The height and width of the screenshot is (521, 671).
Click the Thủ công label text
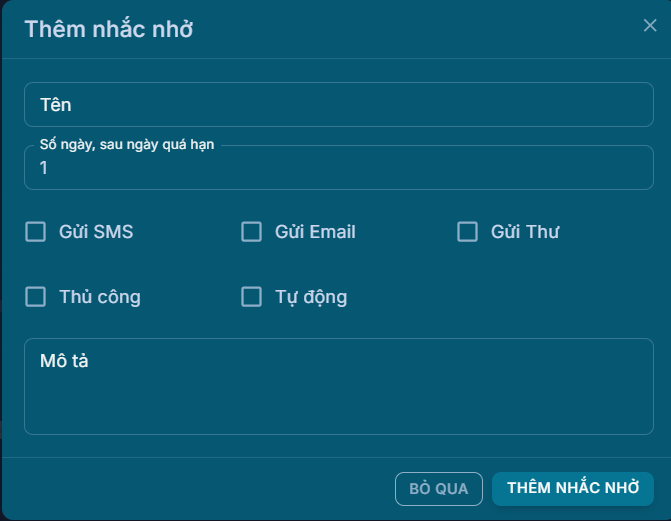coord(100,297)
